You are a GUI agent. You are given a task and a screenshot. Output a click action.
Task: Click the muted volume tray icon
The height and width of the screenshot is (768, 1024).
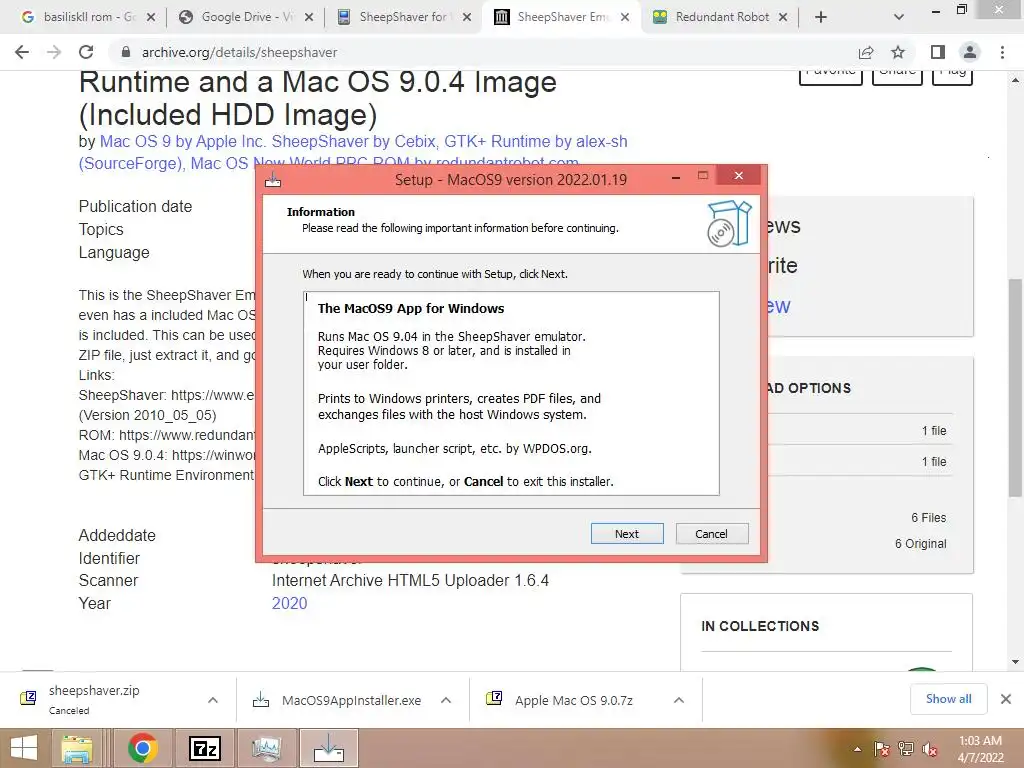(930, 749)
